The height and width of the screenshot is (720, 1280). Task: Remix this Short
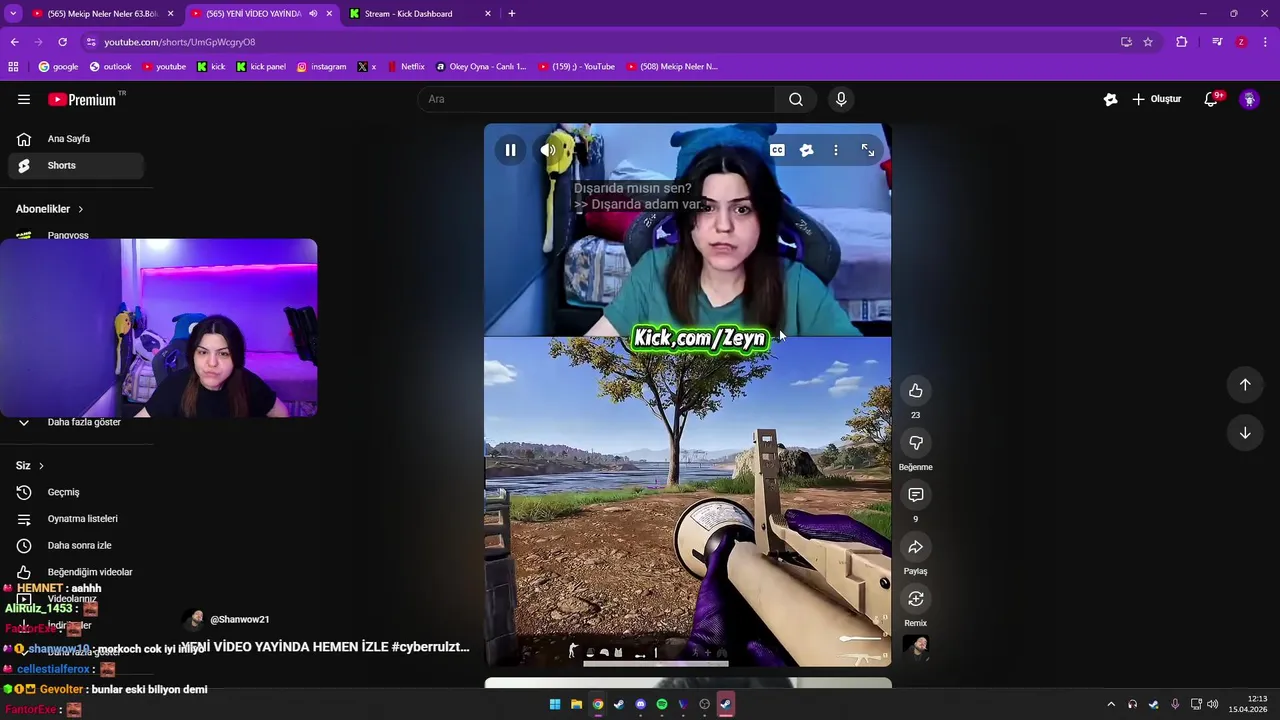[x=915, y=598]
